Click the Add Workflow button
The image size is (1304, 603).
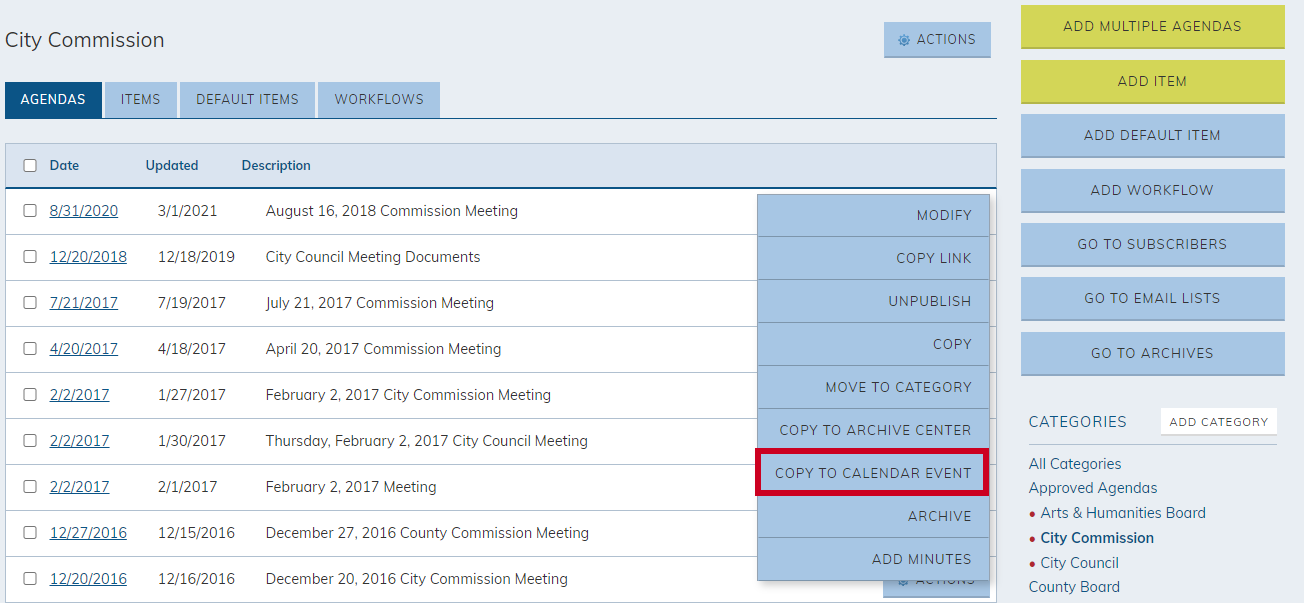[x=1152, y=190]
